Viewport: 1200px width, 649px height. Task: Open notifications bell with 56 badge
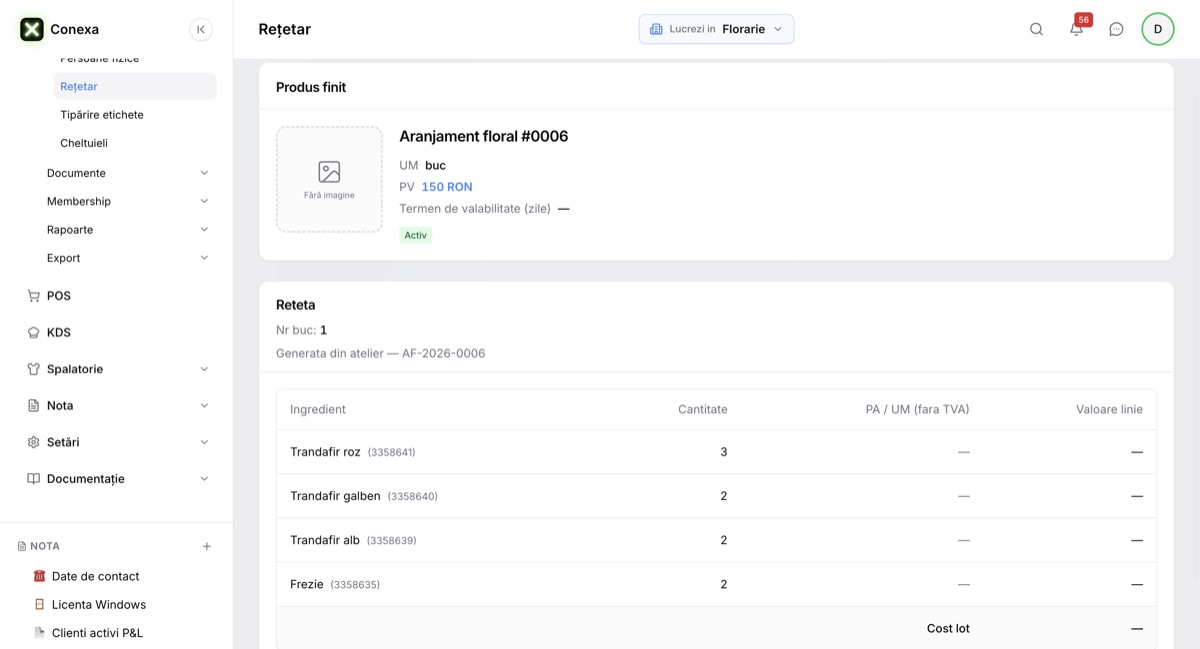point(1077,28)
